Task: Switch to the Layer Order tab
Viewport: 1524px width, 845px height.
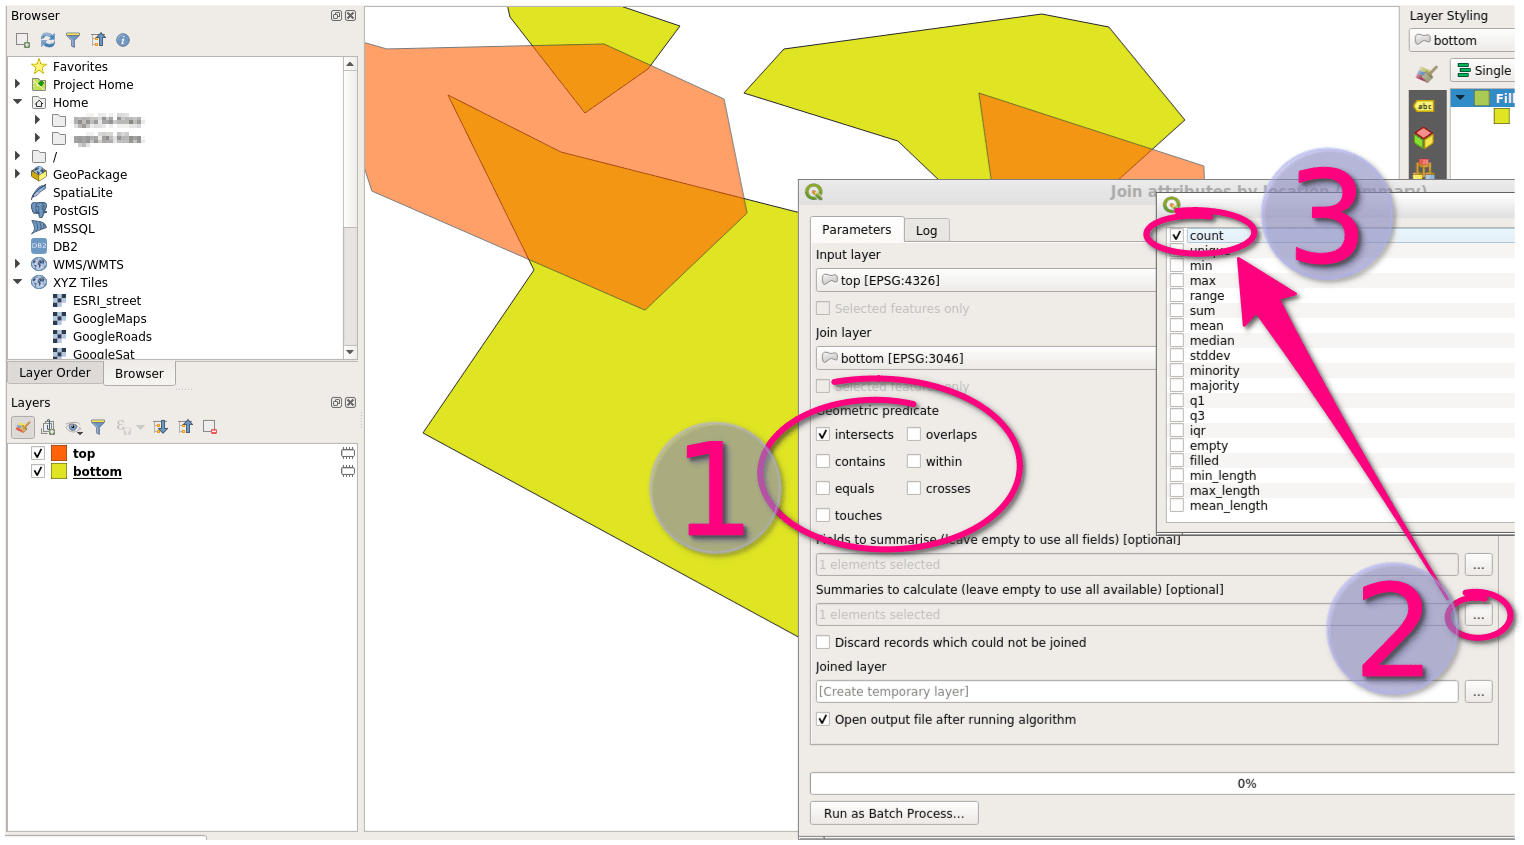Action: tap(54, 373)
